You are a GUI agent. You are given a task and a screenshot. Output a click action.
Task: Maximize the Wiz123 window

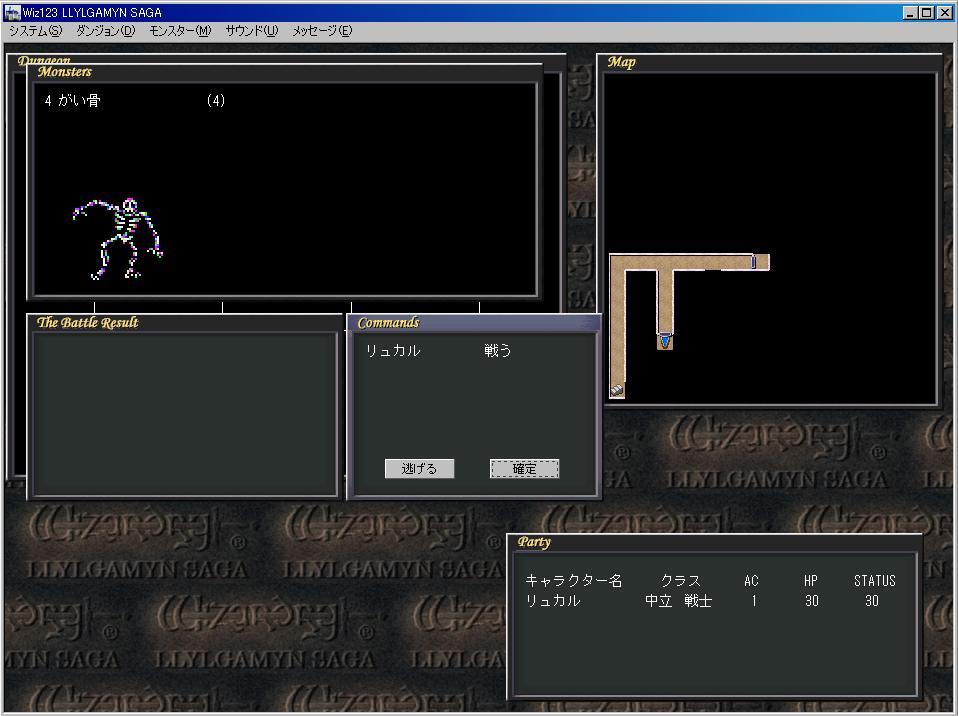click(926, 12)
